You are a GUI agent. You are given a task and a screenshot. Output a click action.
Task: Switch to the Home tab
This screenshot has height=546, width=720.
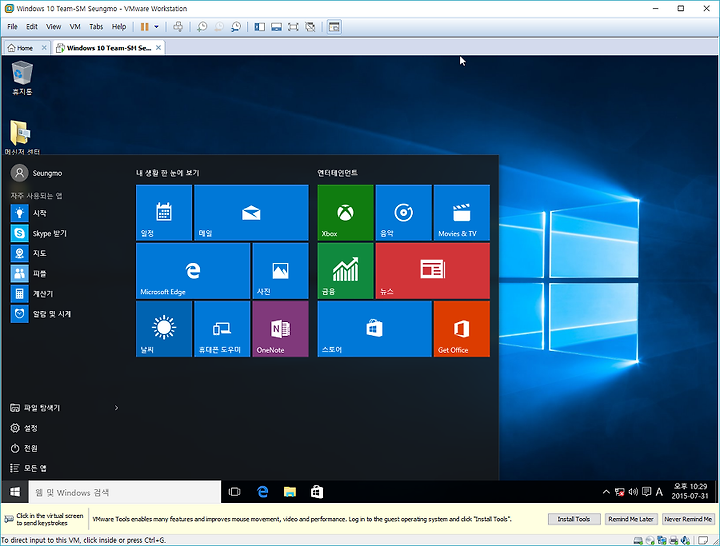click(x=21, y=48)
